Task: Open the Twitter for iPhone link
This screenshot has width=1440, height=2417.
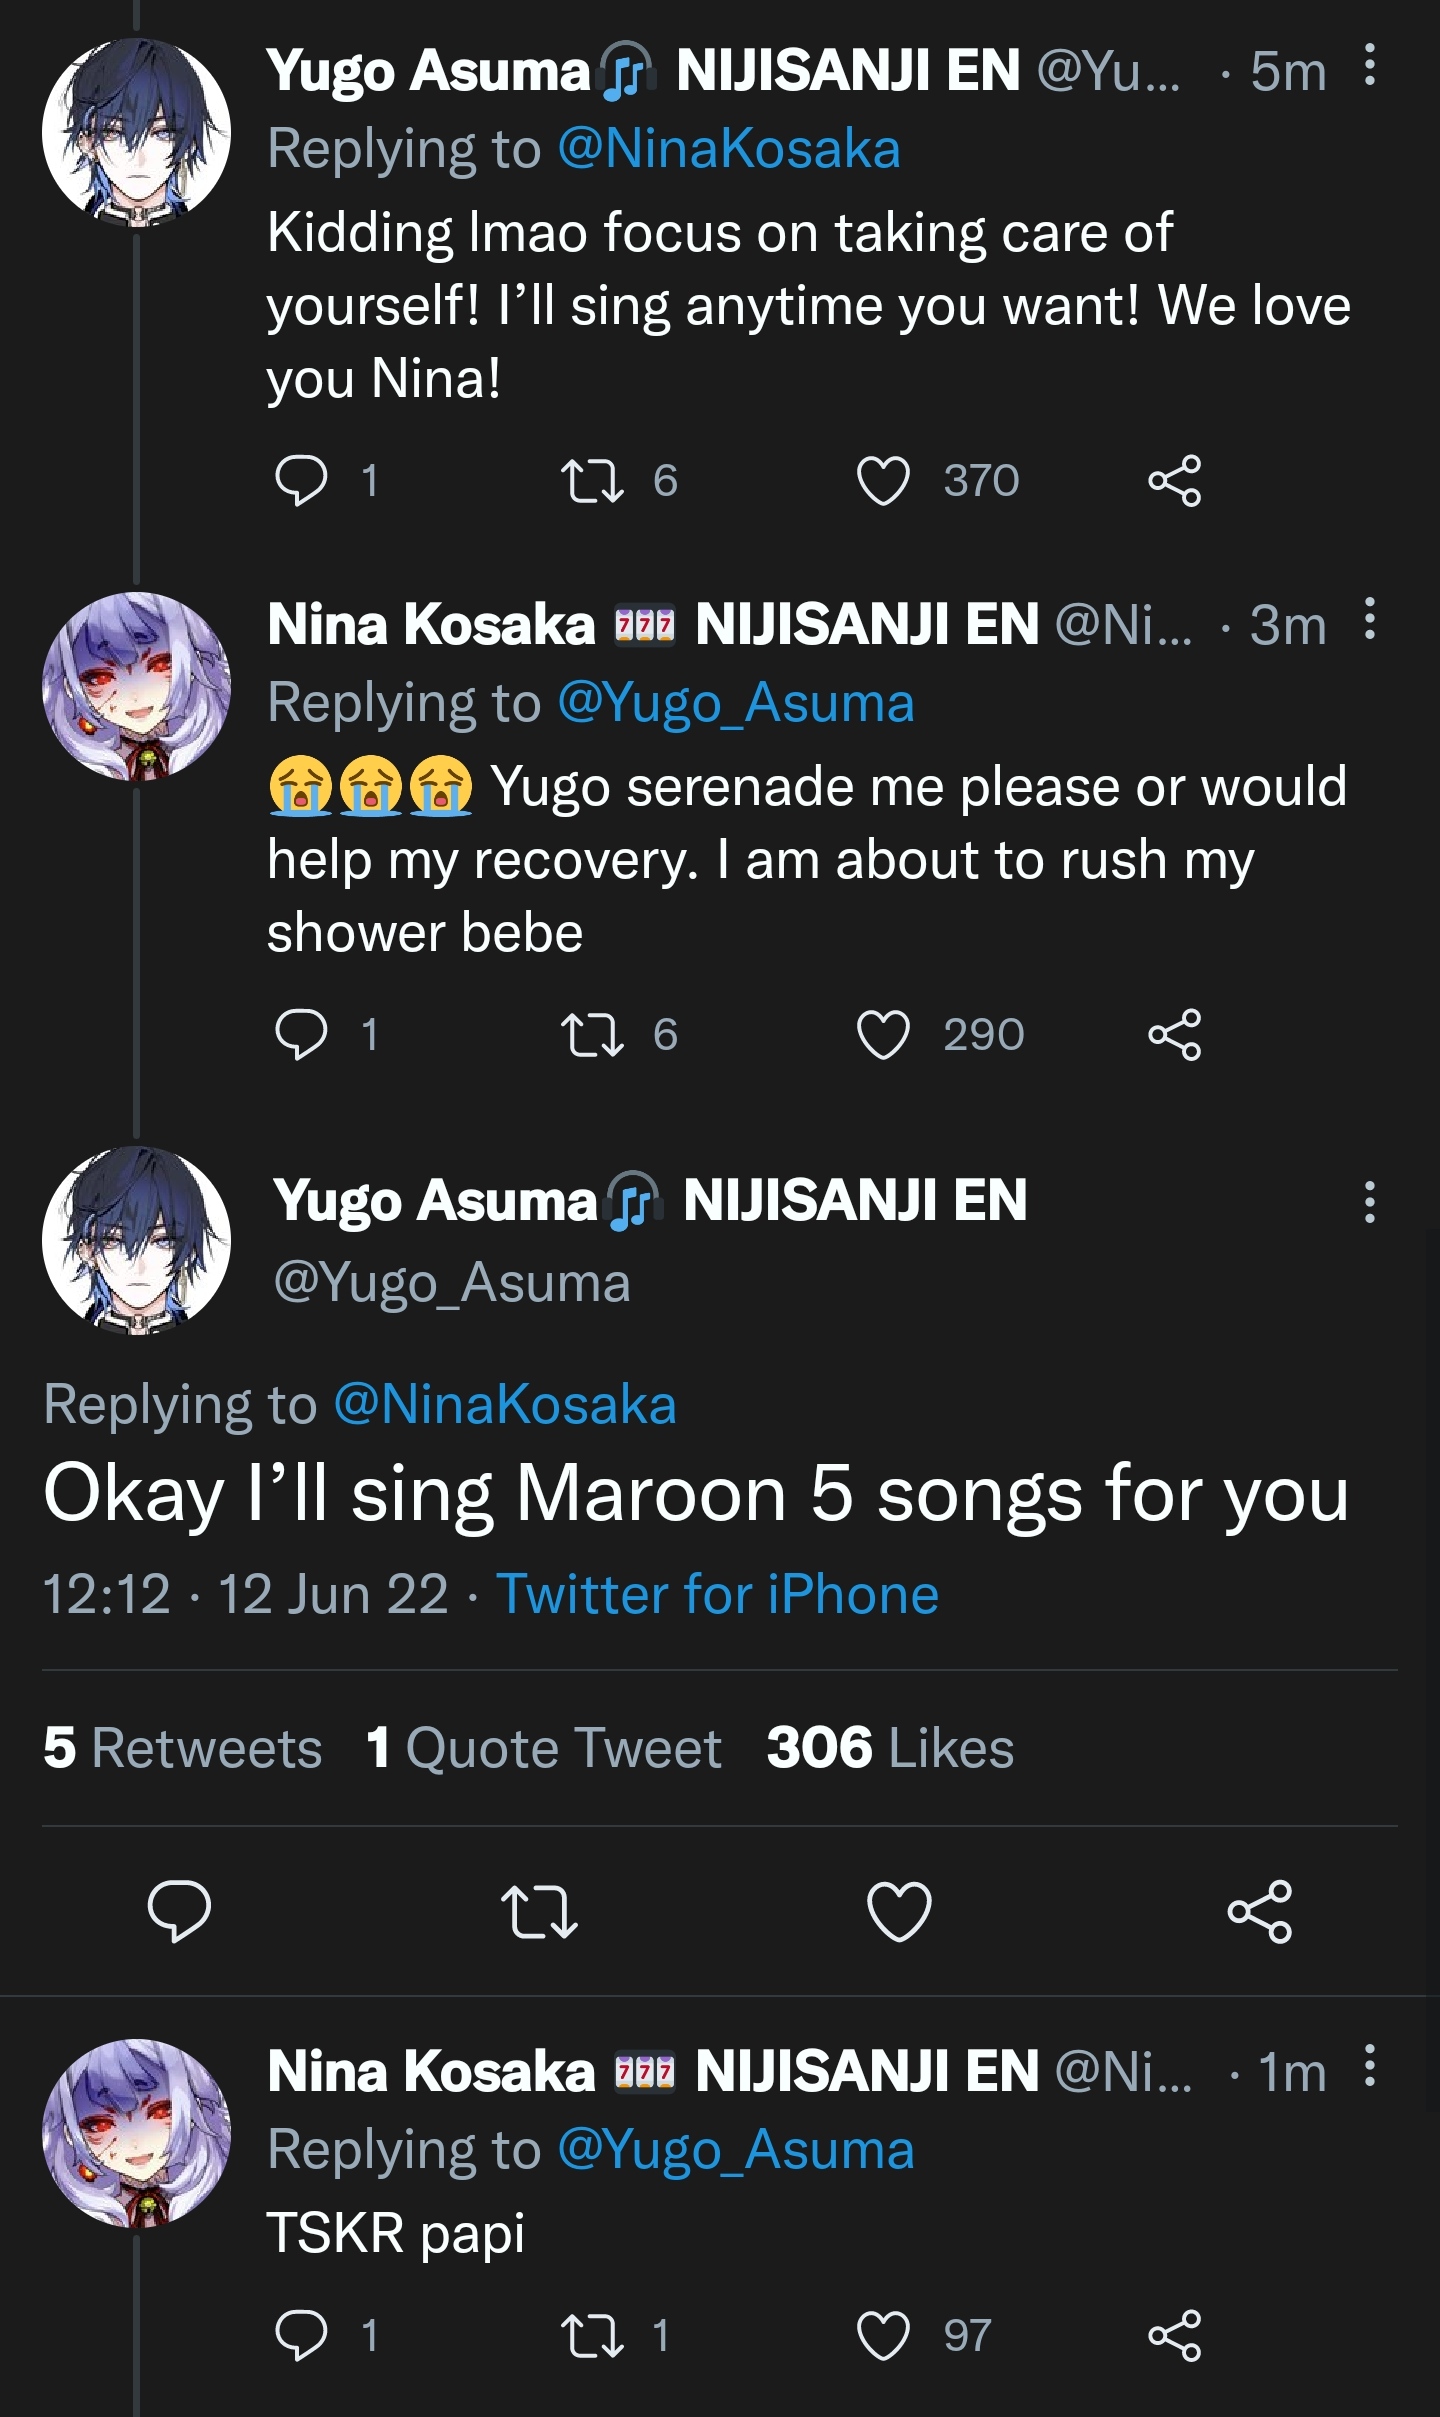Action: pos(717,1593)
